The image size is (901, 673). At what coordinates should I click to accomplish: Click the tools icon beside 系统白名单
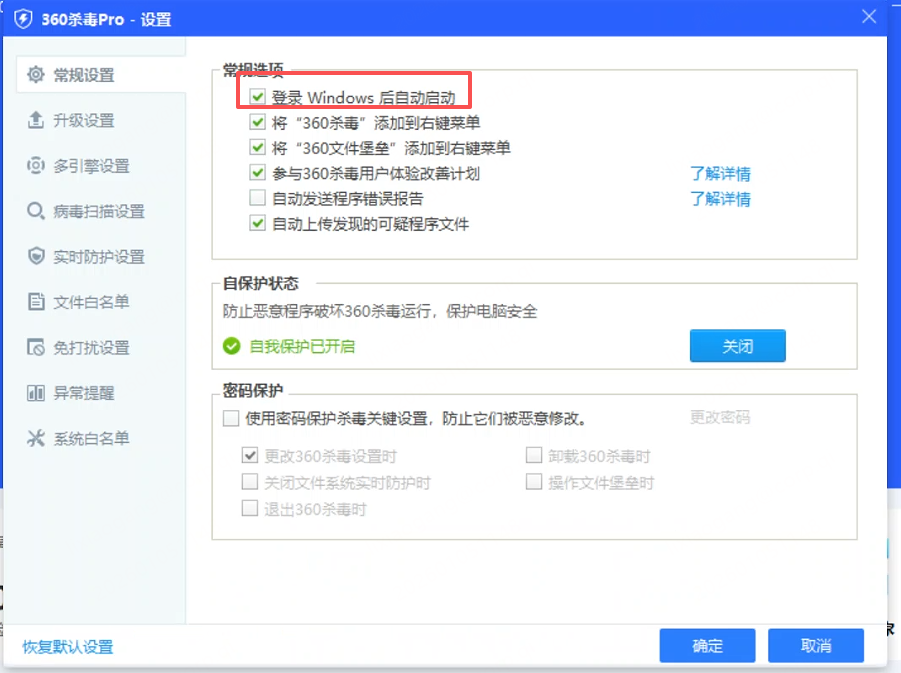pyautogui.click(x=36, y=439)
